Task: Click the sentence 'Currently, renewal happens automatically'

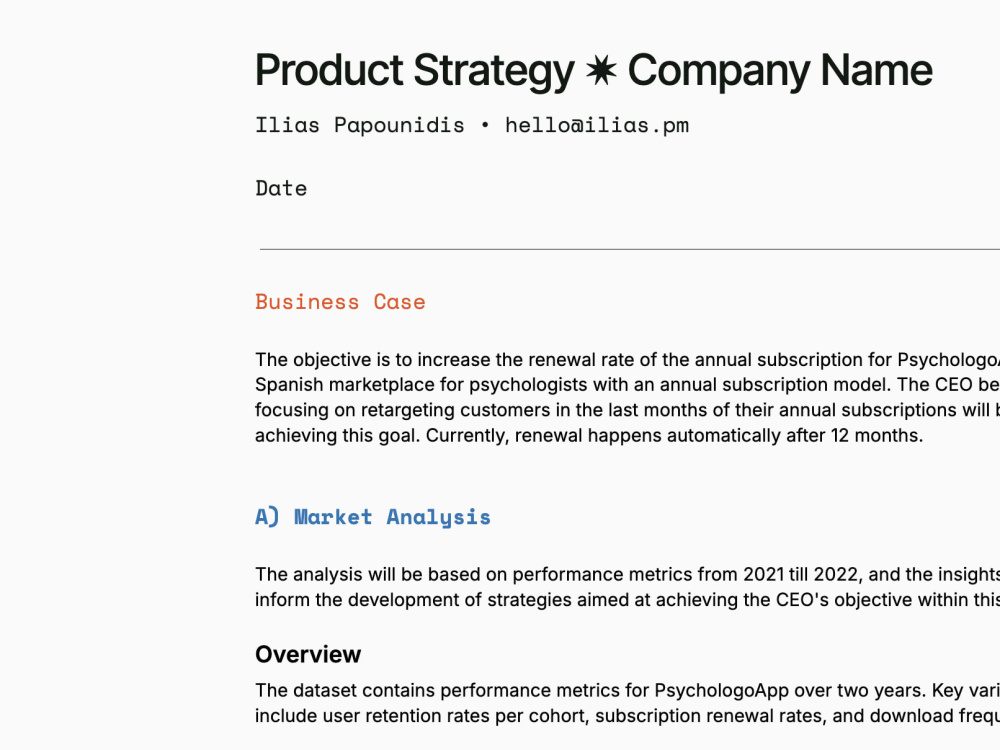Action: (675, 435)
